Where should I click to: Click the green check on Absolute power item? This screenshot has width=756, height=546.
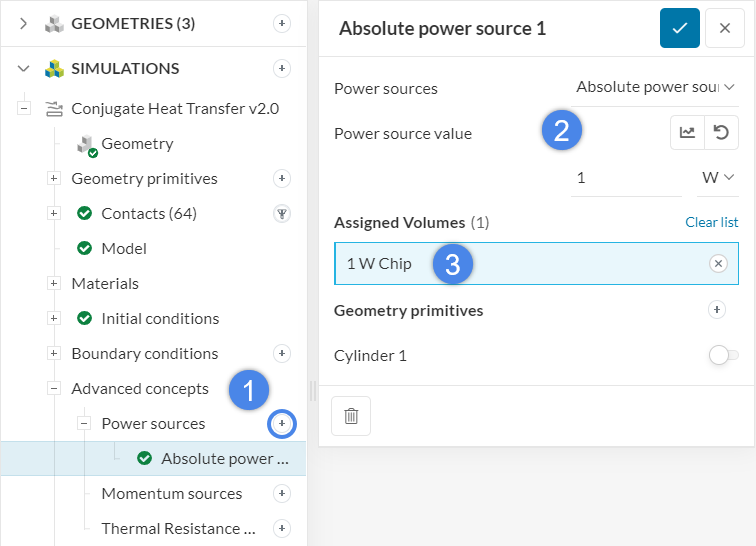click(x=144, y=458)
